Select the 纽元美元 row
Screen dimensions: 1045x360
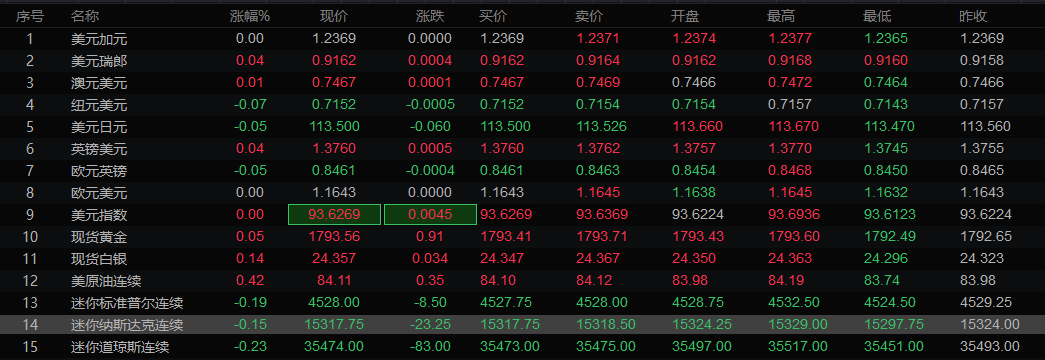point(522,105)
